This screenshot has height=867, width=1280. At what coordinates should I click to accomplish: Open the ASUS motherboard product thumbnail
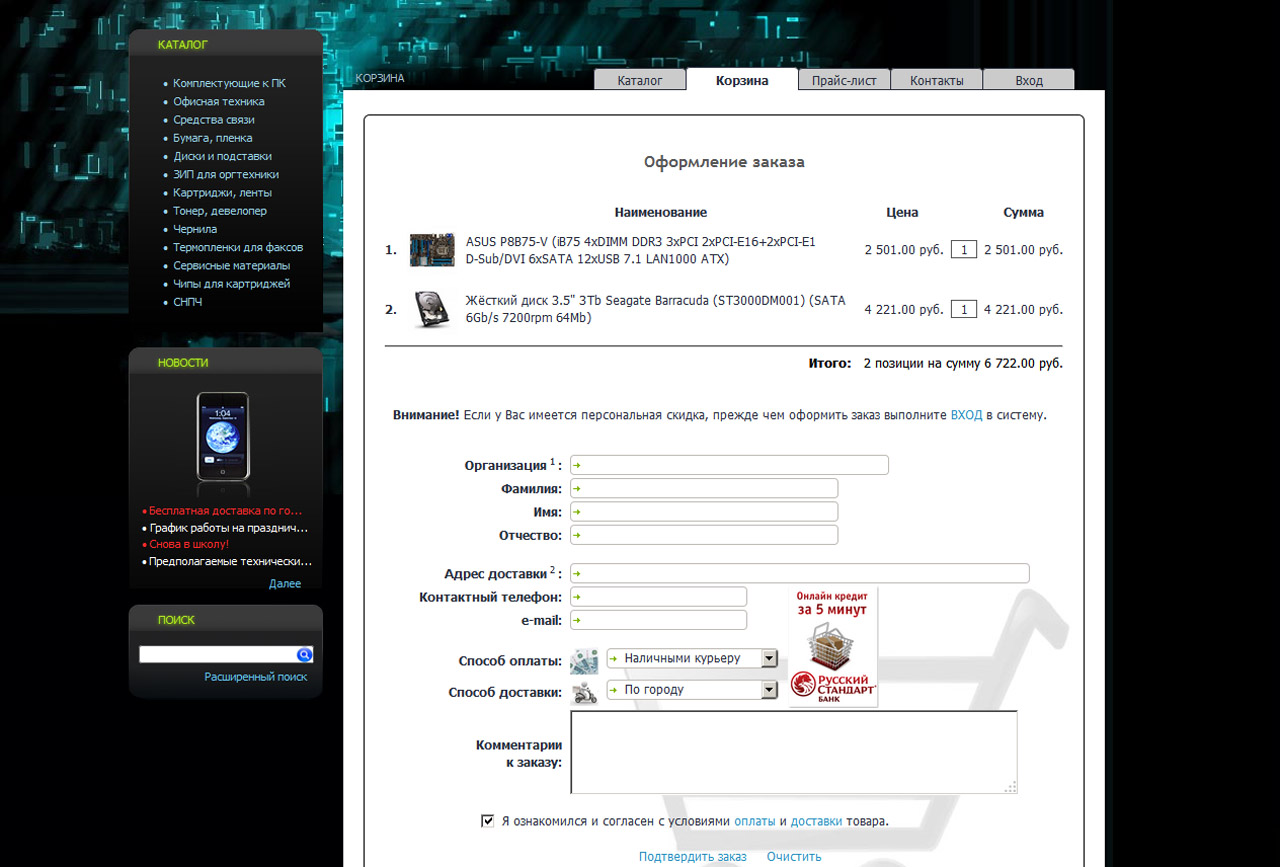pos(432,250)
